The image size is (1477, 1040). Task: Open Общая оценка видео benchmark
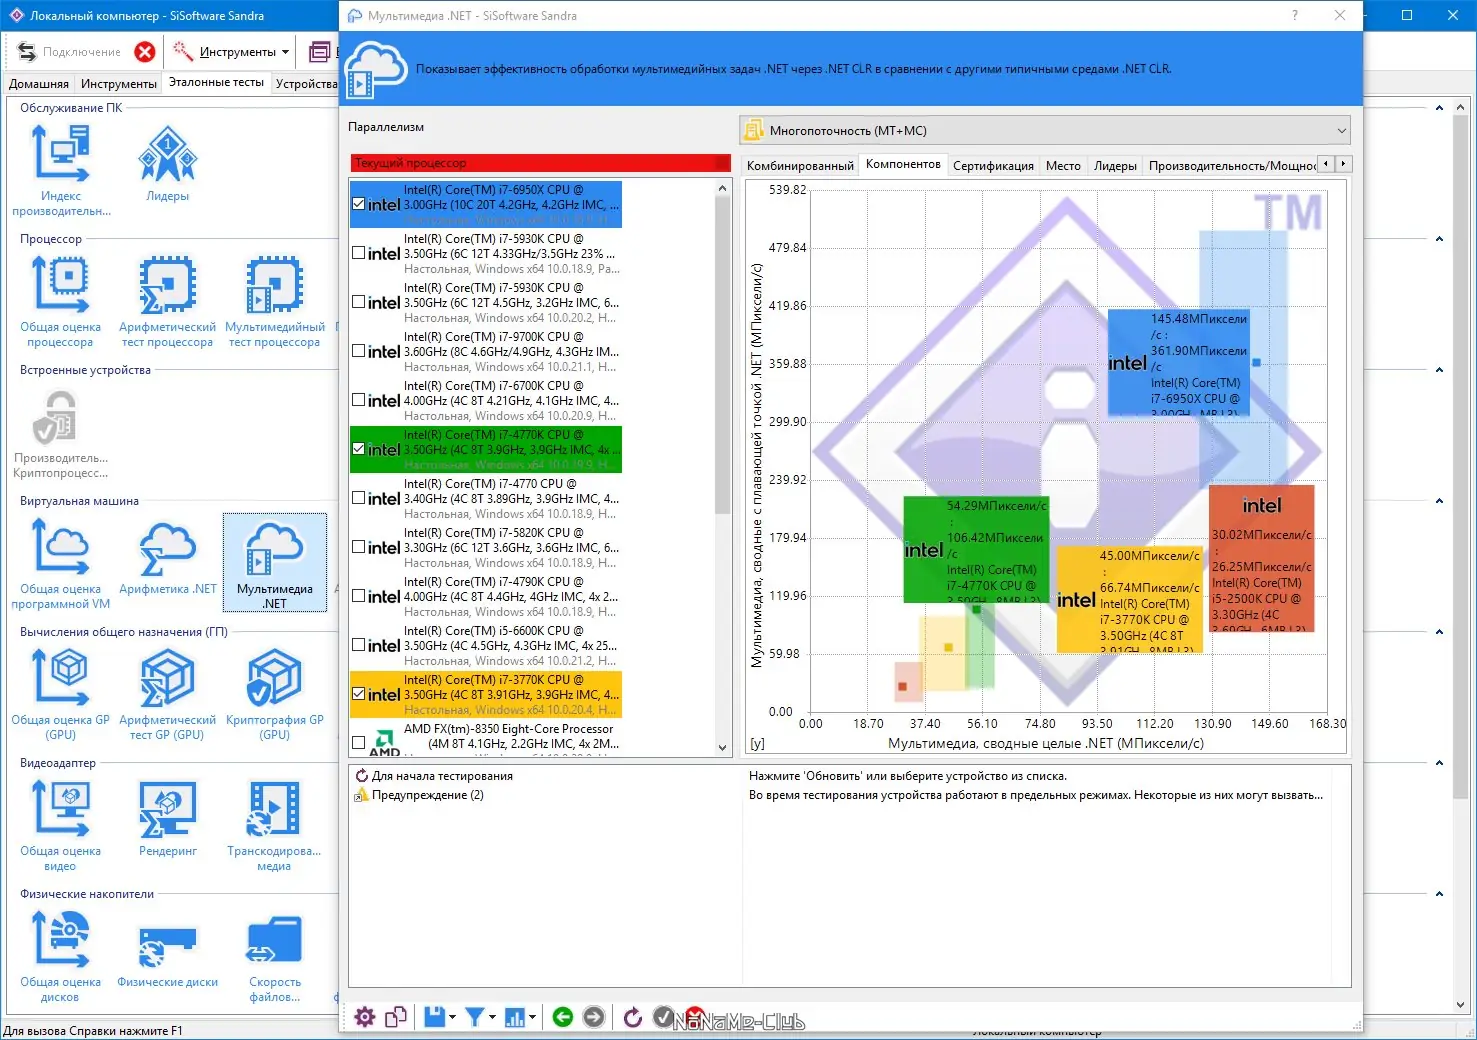[x=61, y=825]
